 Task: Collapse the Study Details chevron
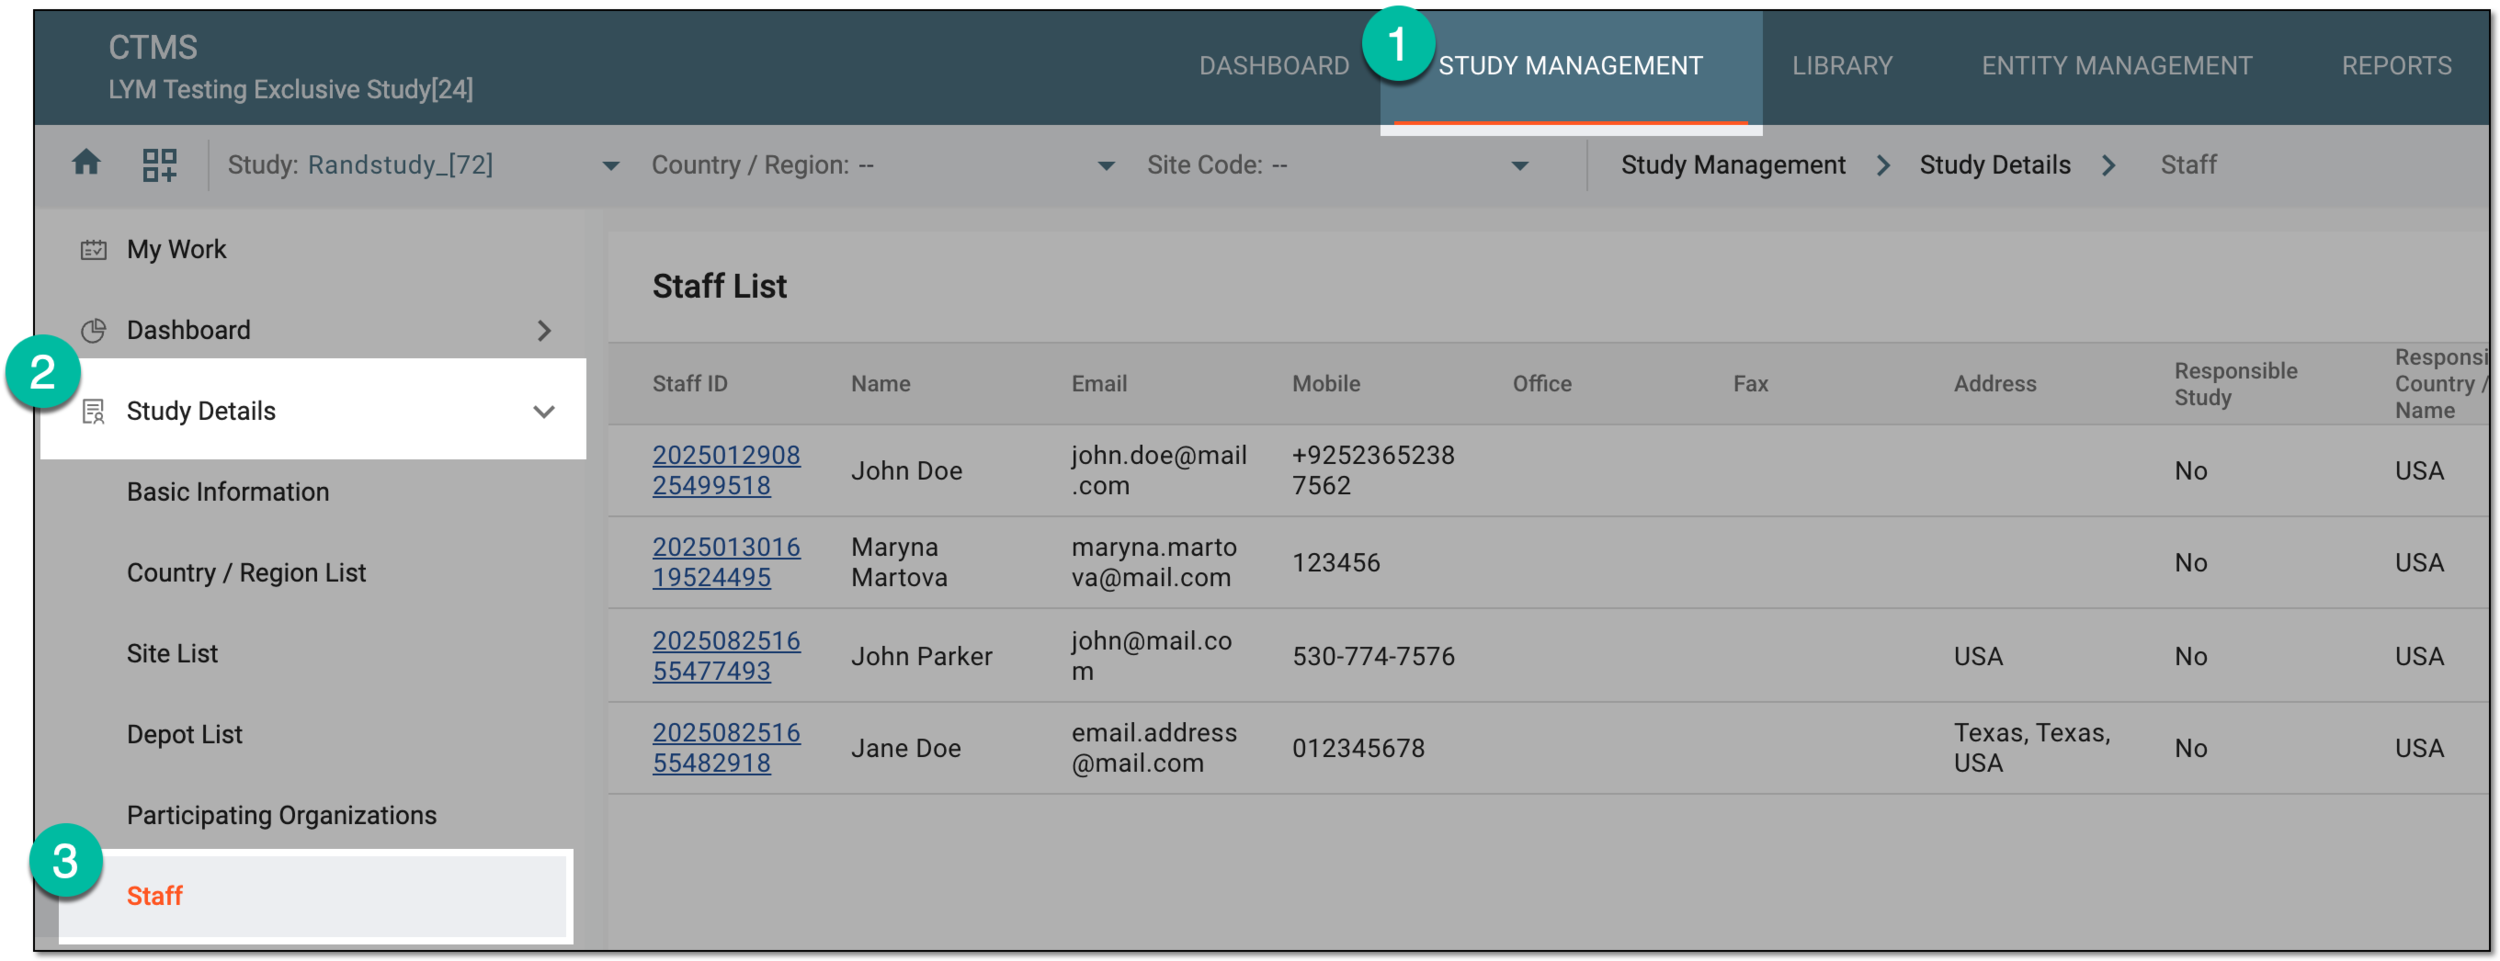pyautogui.click(x=544, y=411)
